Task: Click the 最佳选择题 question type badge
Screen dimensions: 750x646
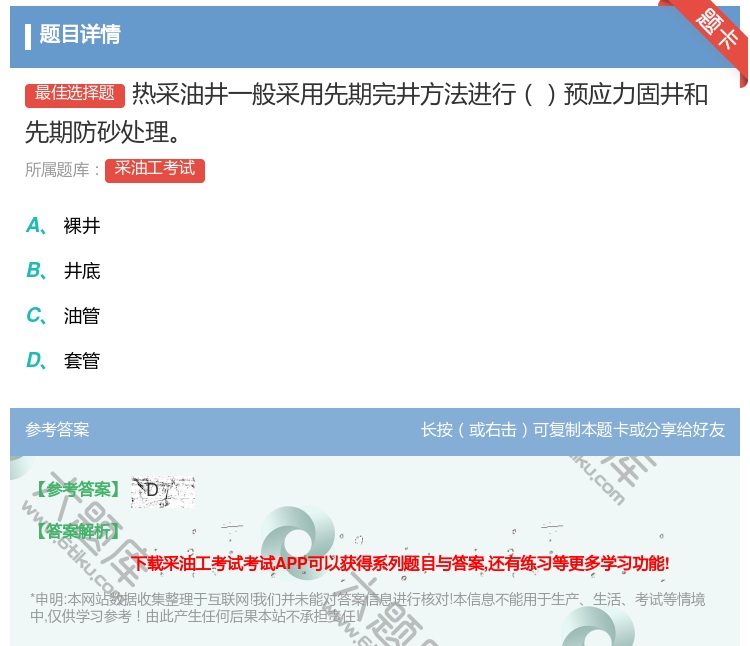Action: coord(75,94)
